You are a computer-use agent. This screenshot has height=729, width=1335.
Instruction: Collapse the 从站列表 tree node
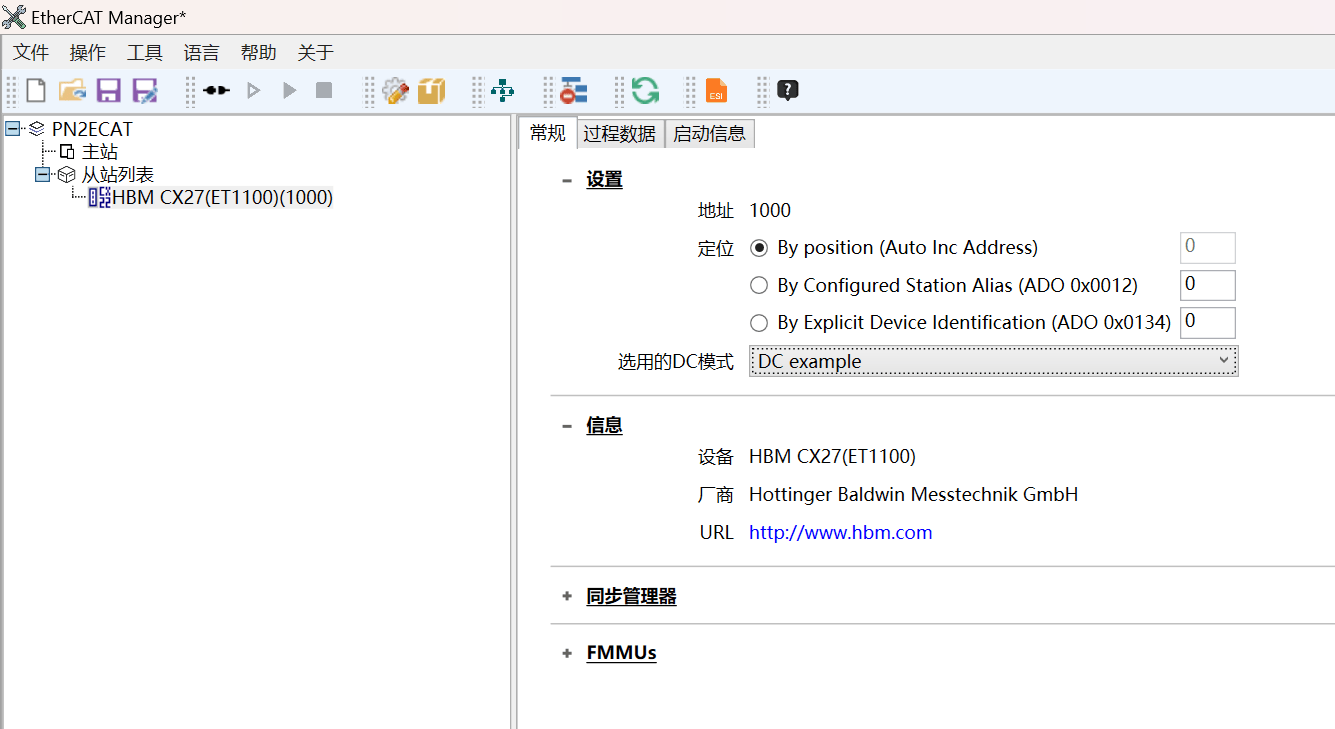pyautogui.click(x=42, y=174)
